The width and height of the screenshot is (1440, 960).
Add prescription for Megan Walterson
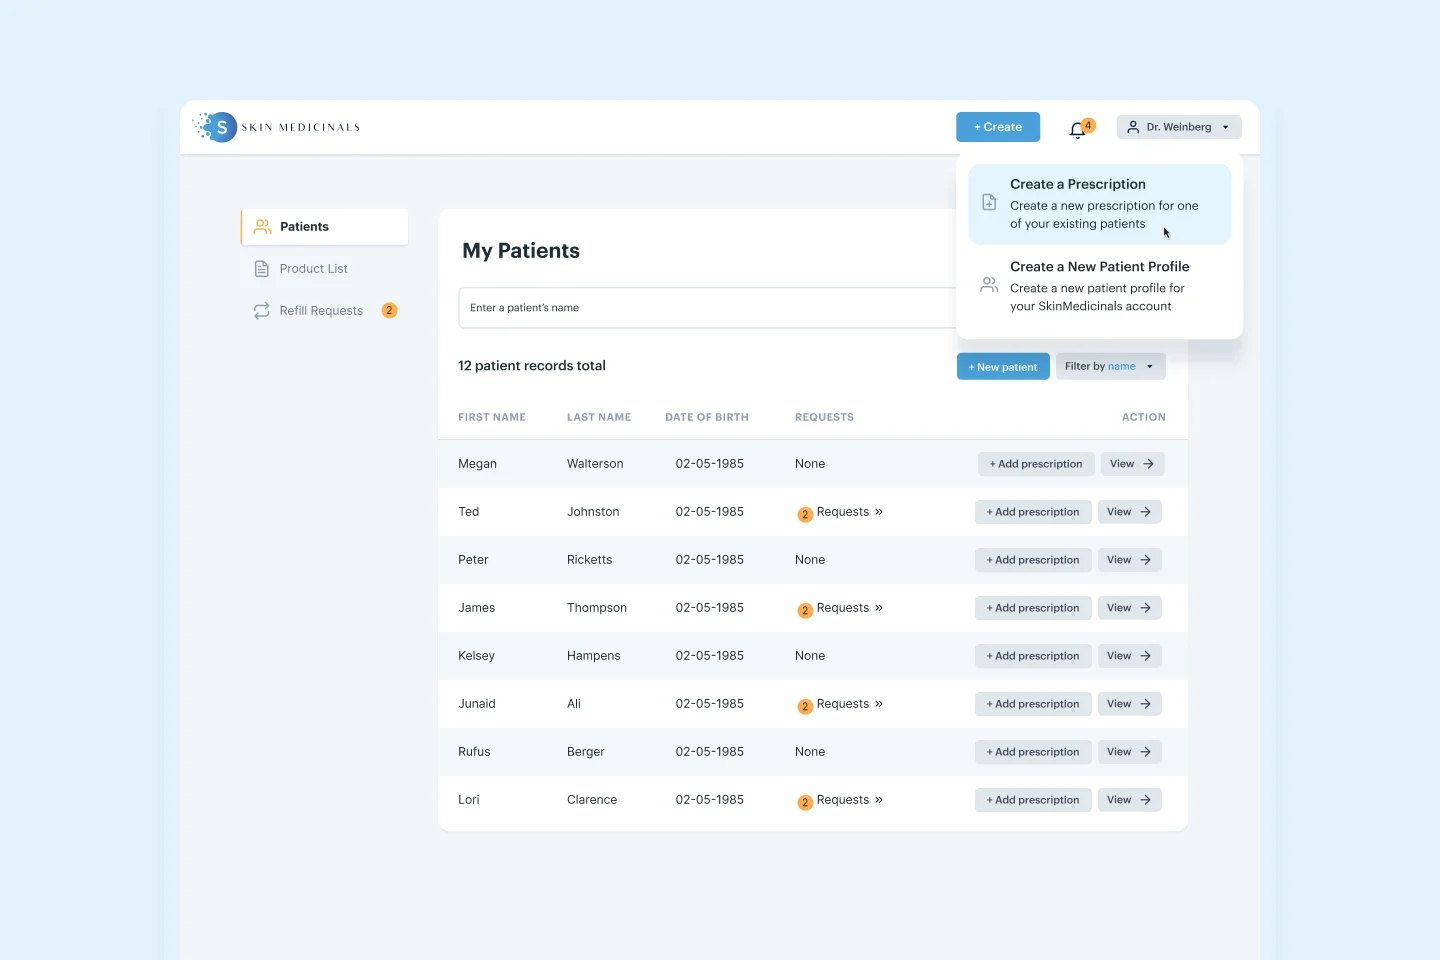[1036, 464]
